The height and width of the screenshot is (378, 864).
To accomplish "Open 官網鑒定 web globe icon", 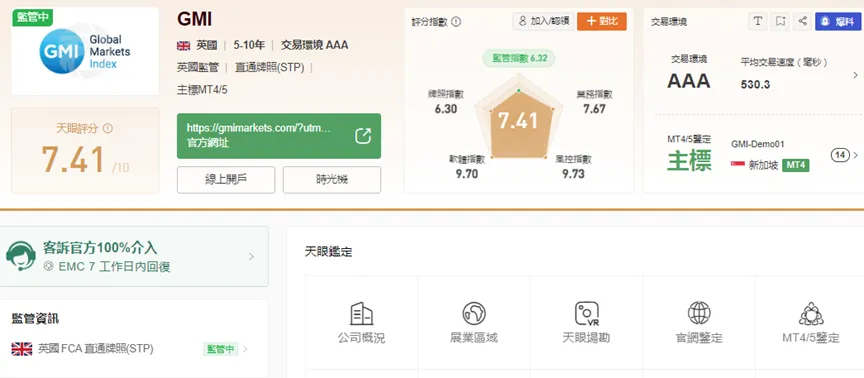I will [x=699, y=314].
